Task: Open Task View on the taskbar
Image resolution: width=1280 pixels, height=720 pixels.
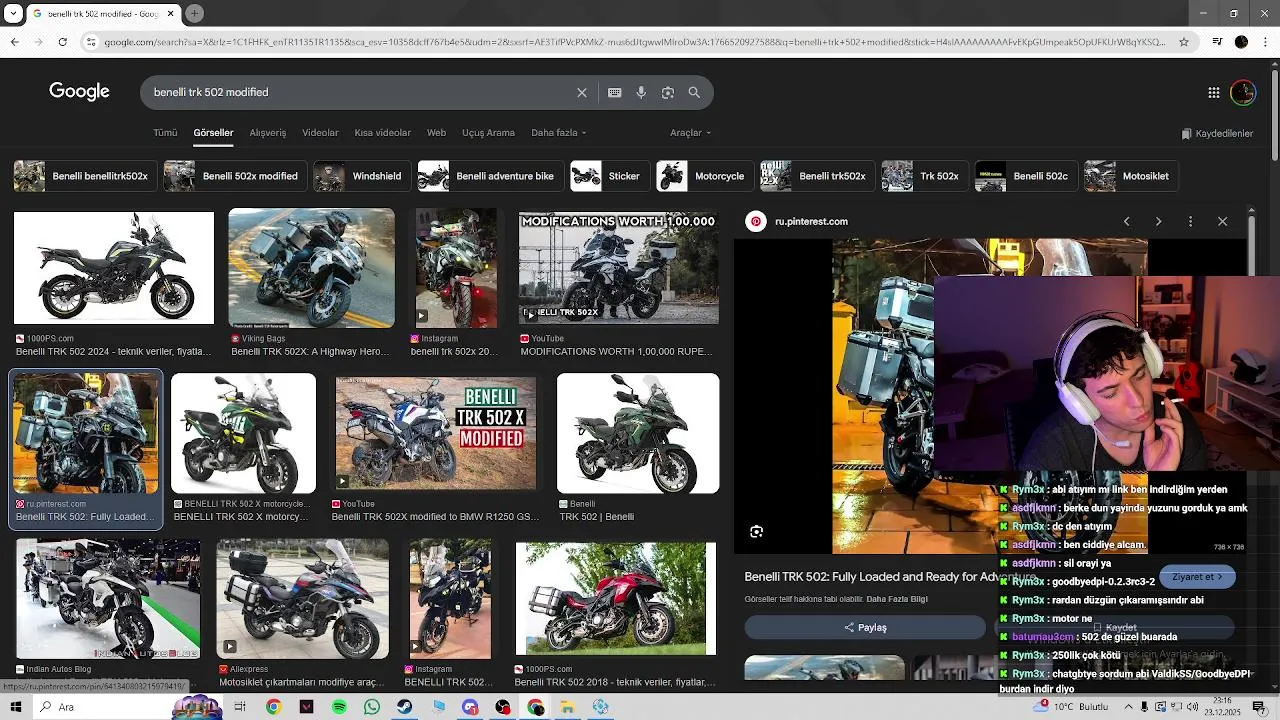Action: click(x=240, y=707)
